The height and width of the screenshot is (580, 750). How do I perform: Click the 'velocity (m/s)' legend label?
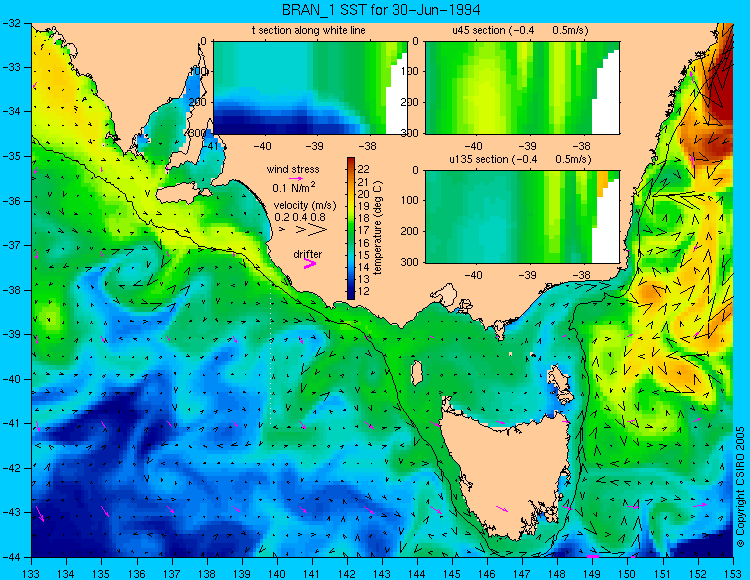(305, 206)
